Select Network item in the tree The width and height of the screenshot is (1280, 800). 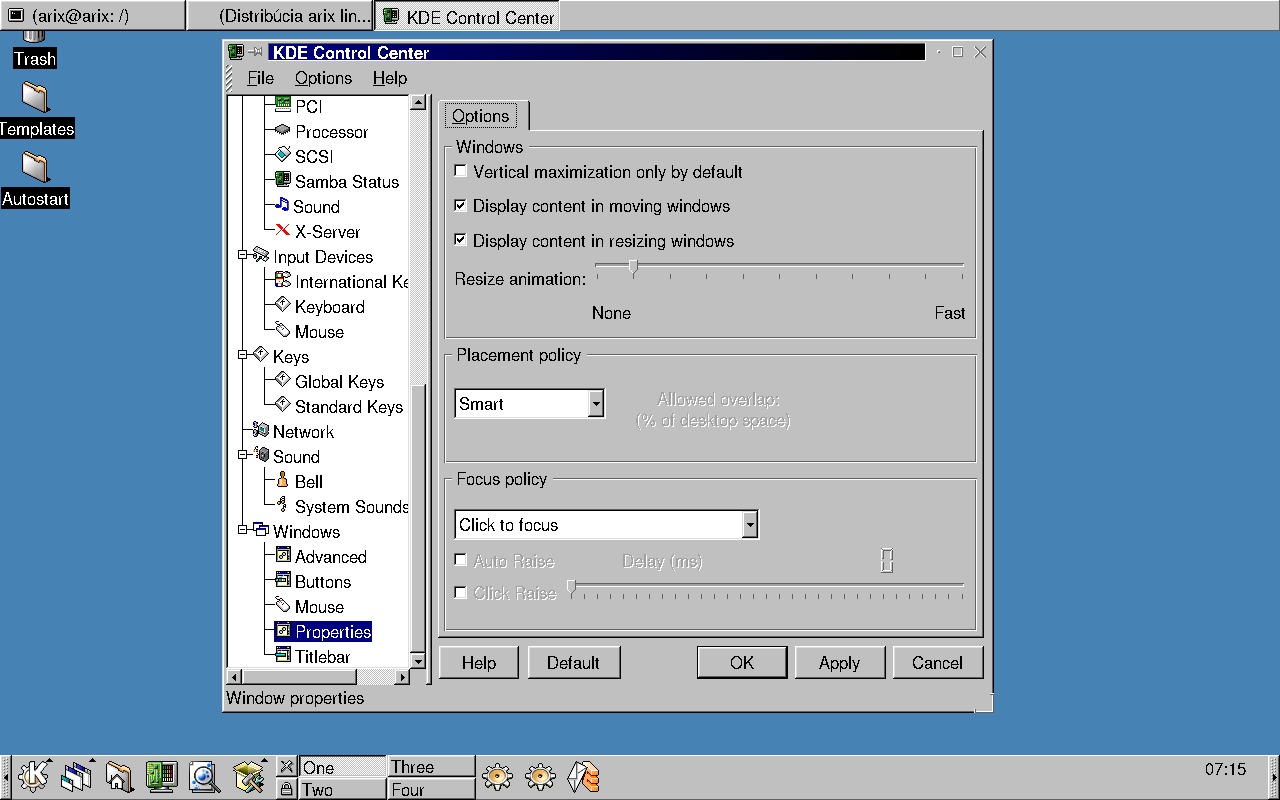[303, 432]
